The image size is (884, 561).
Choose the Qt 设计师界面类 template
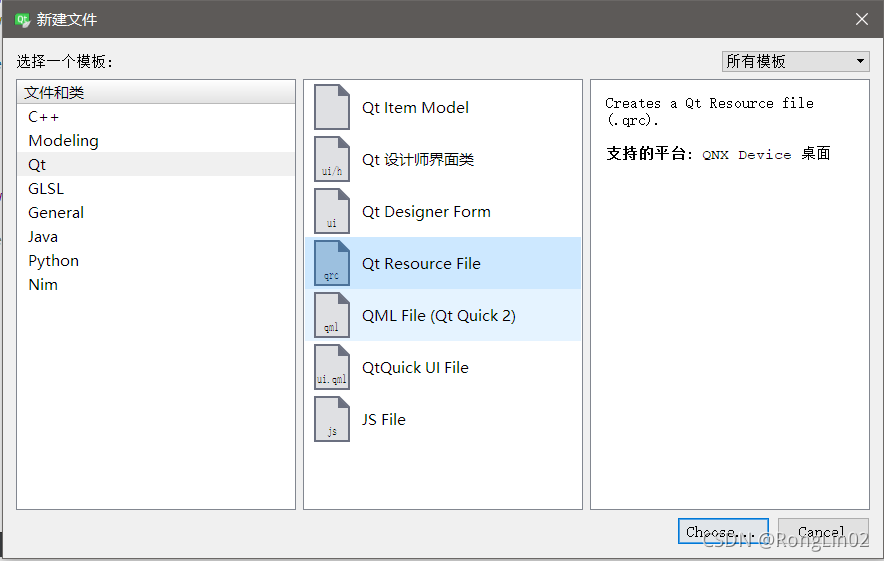(x=443, y=159)
